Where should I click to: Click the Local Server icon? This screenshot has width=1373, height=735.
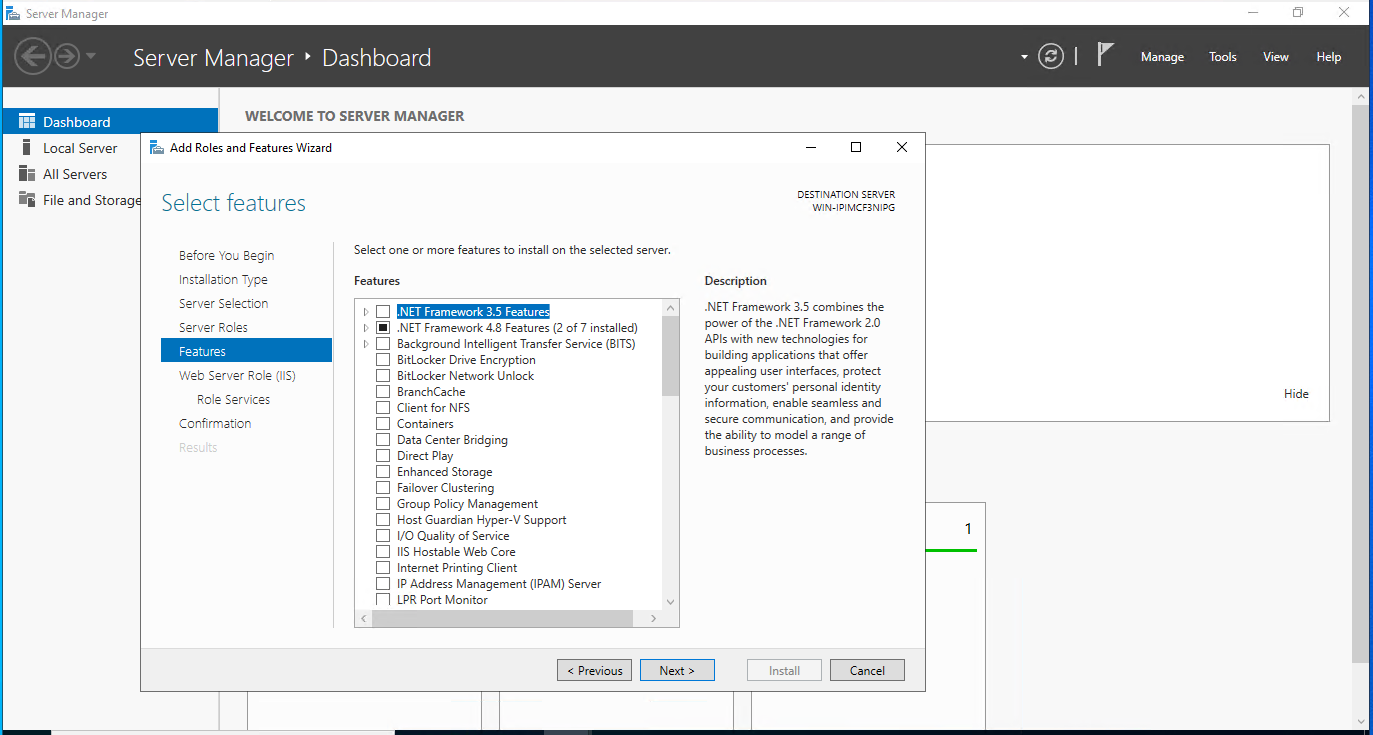(27, 148)
